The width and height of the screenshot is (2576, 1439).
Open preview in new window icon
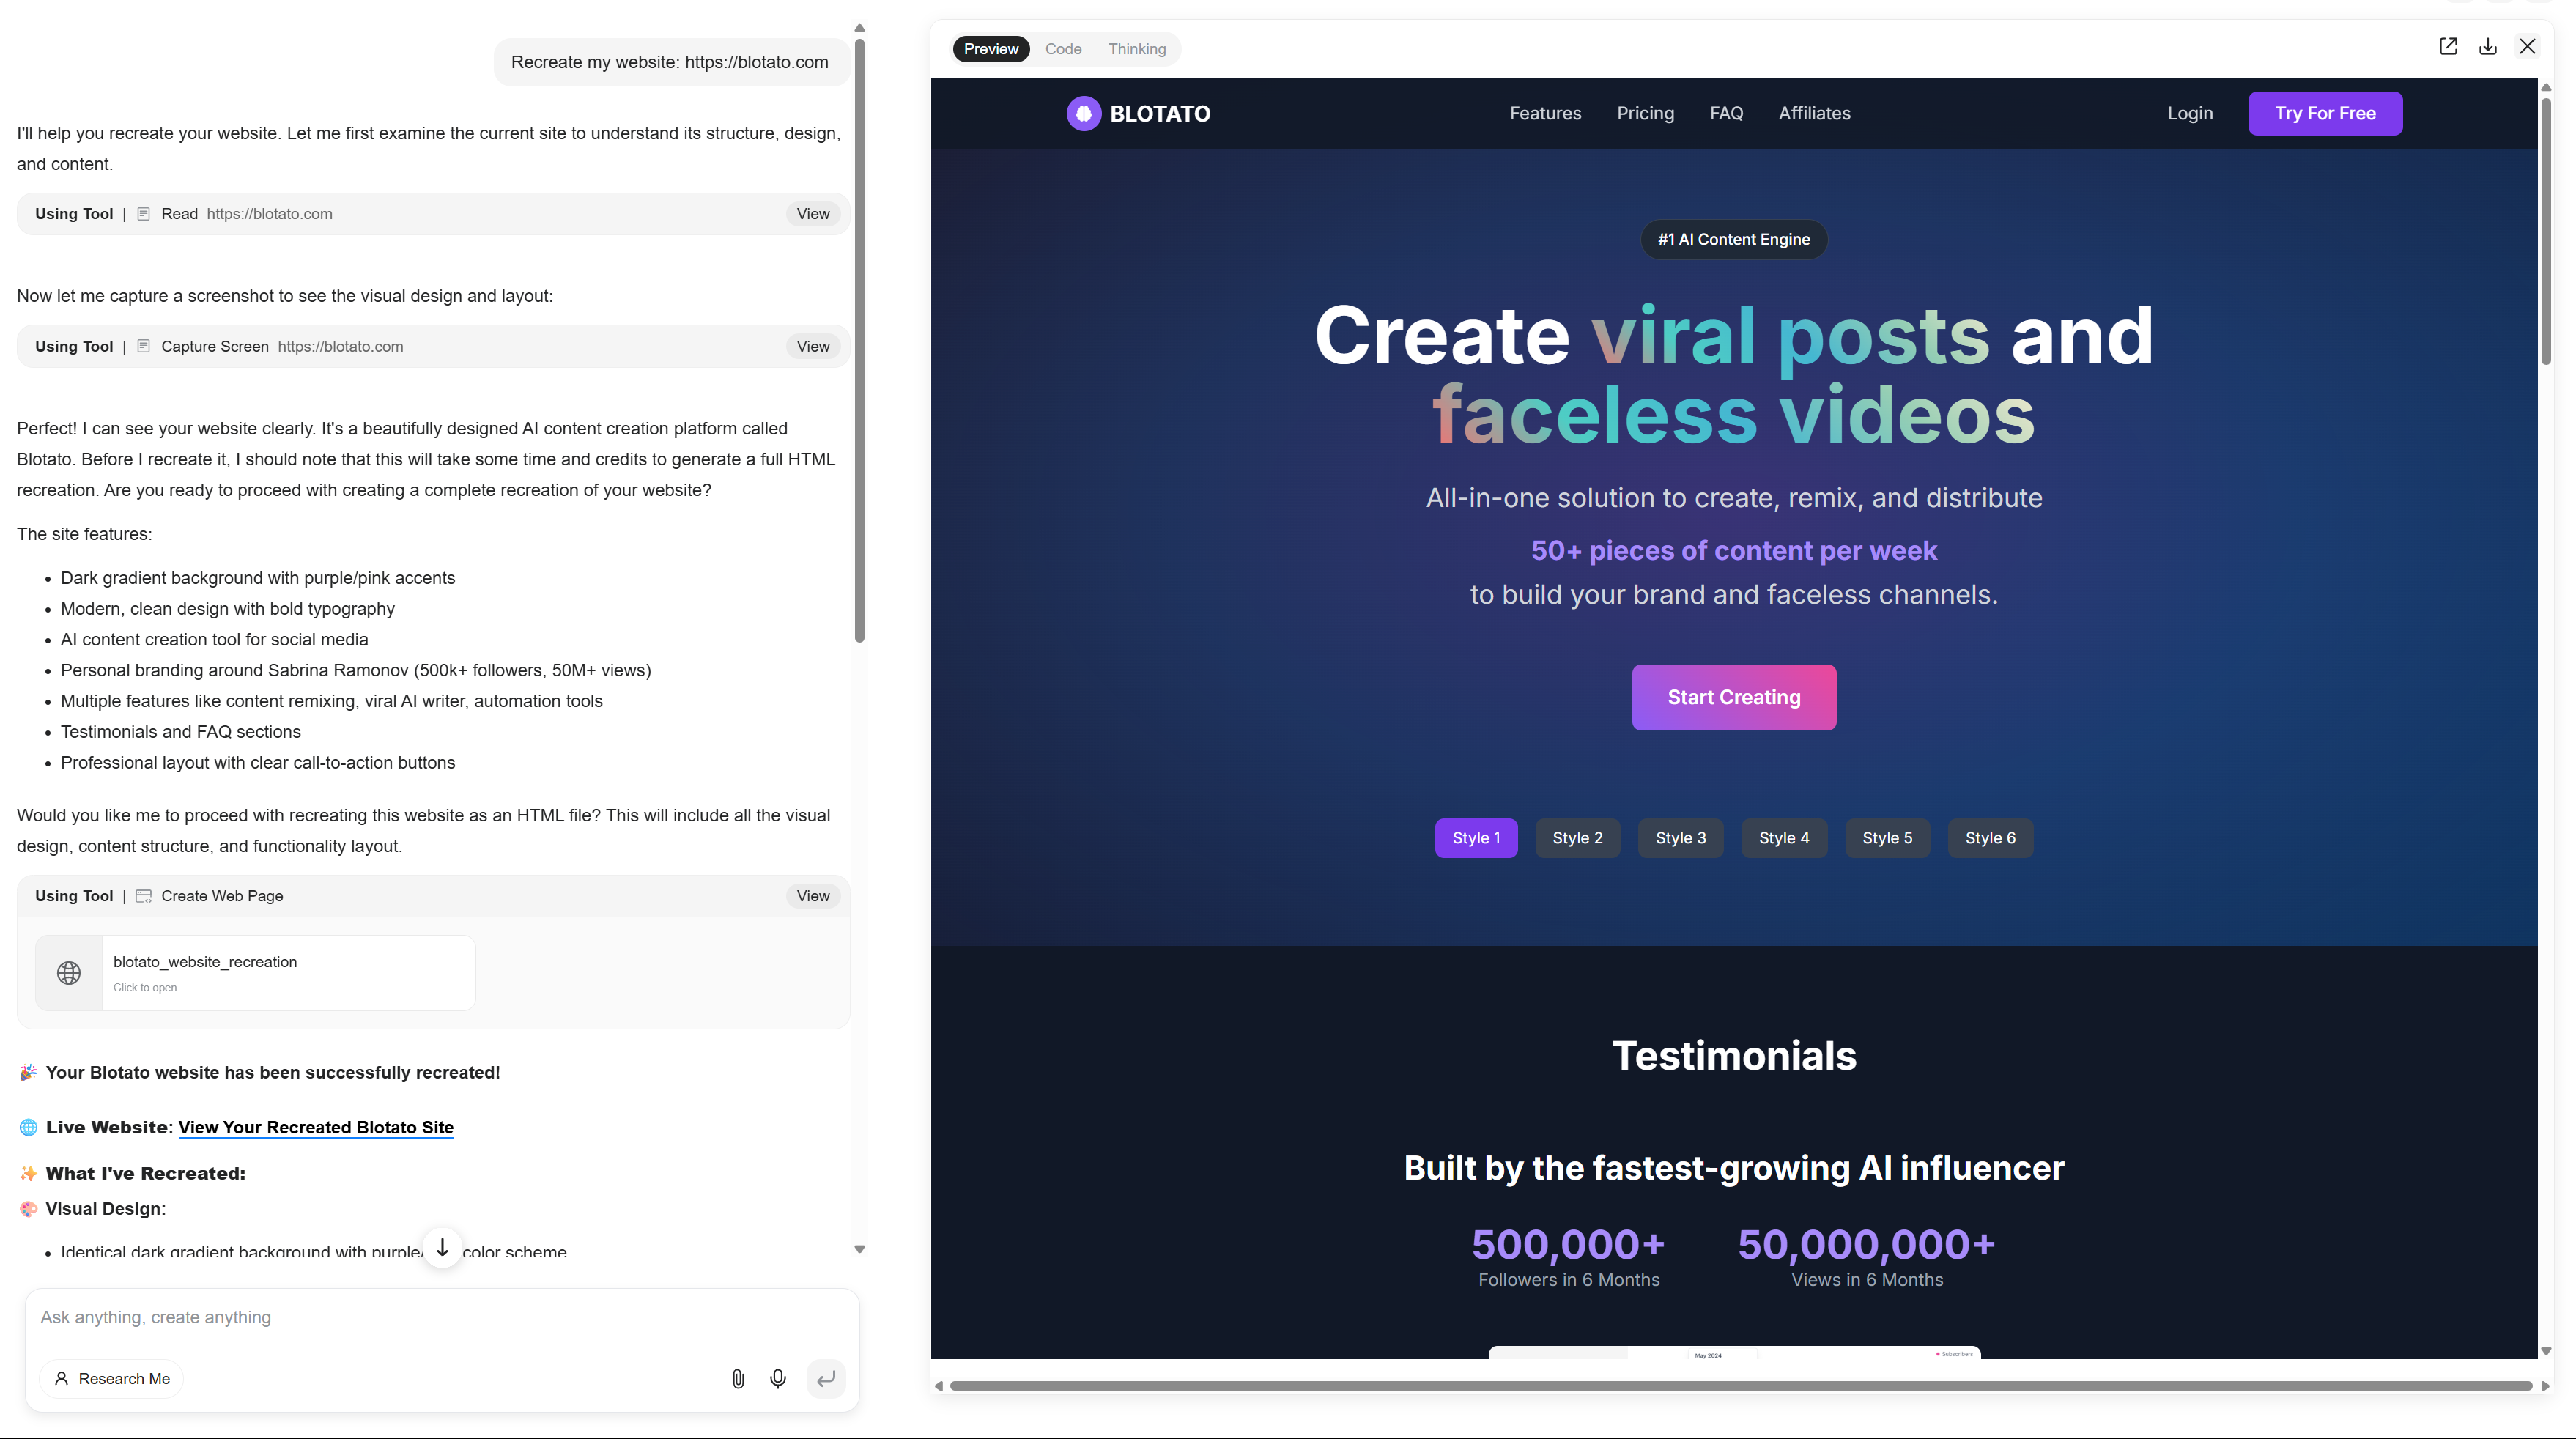pyautogui.click(x=2448, y=47)
